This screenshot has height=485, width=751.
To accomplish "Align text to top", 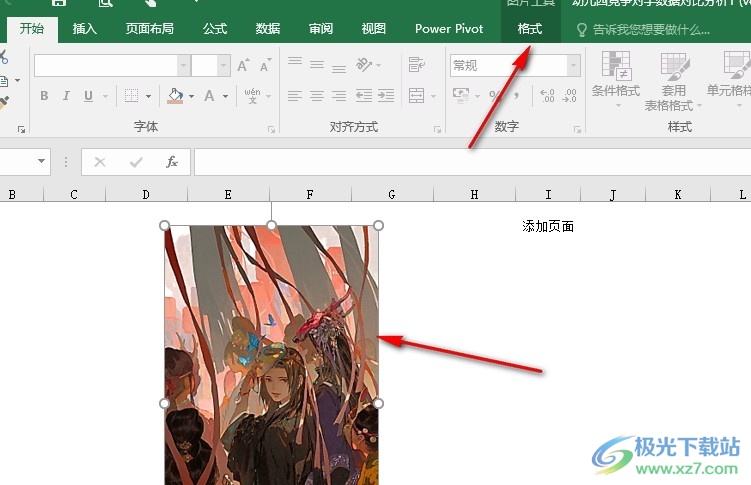I will 295,61.
